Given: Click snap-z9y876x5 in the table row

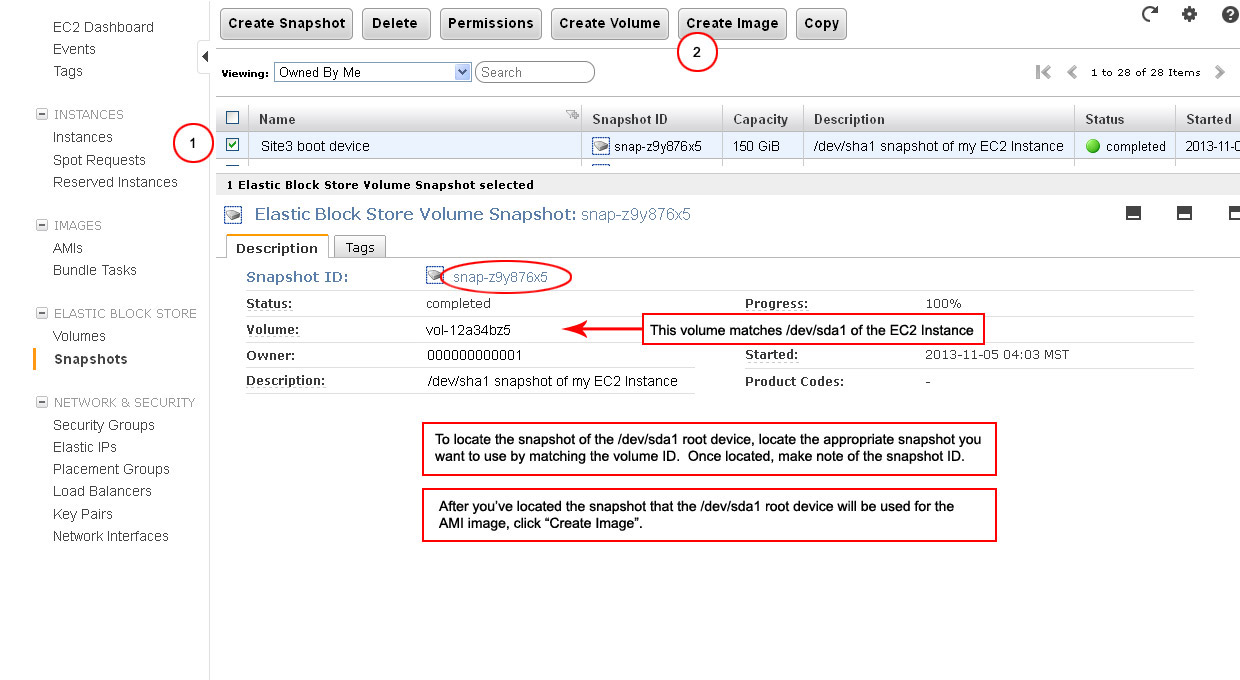Looking at the screenshot, I should (x=658, y=146).
